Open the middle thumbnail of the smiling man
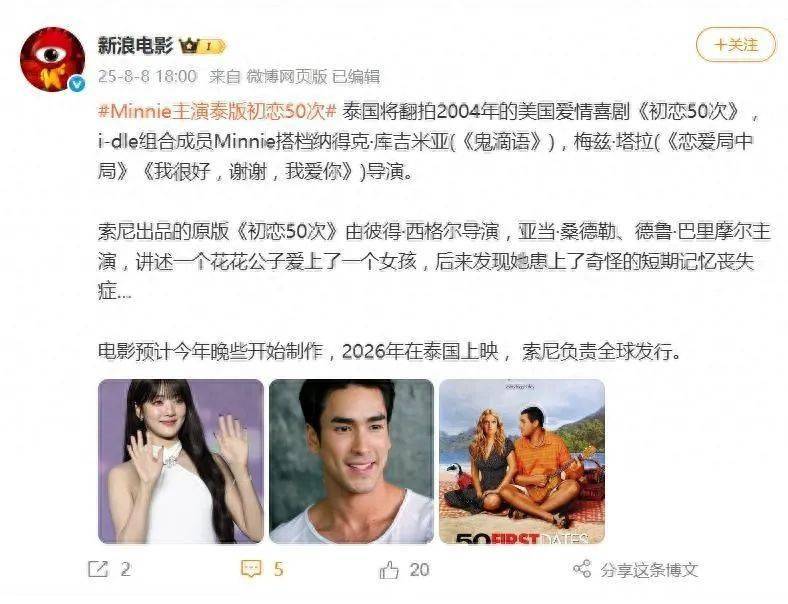The height and width of the screenshot is (604, 788). [x=351, y=461]
